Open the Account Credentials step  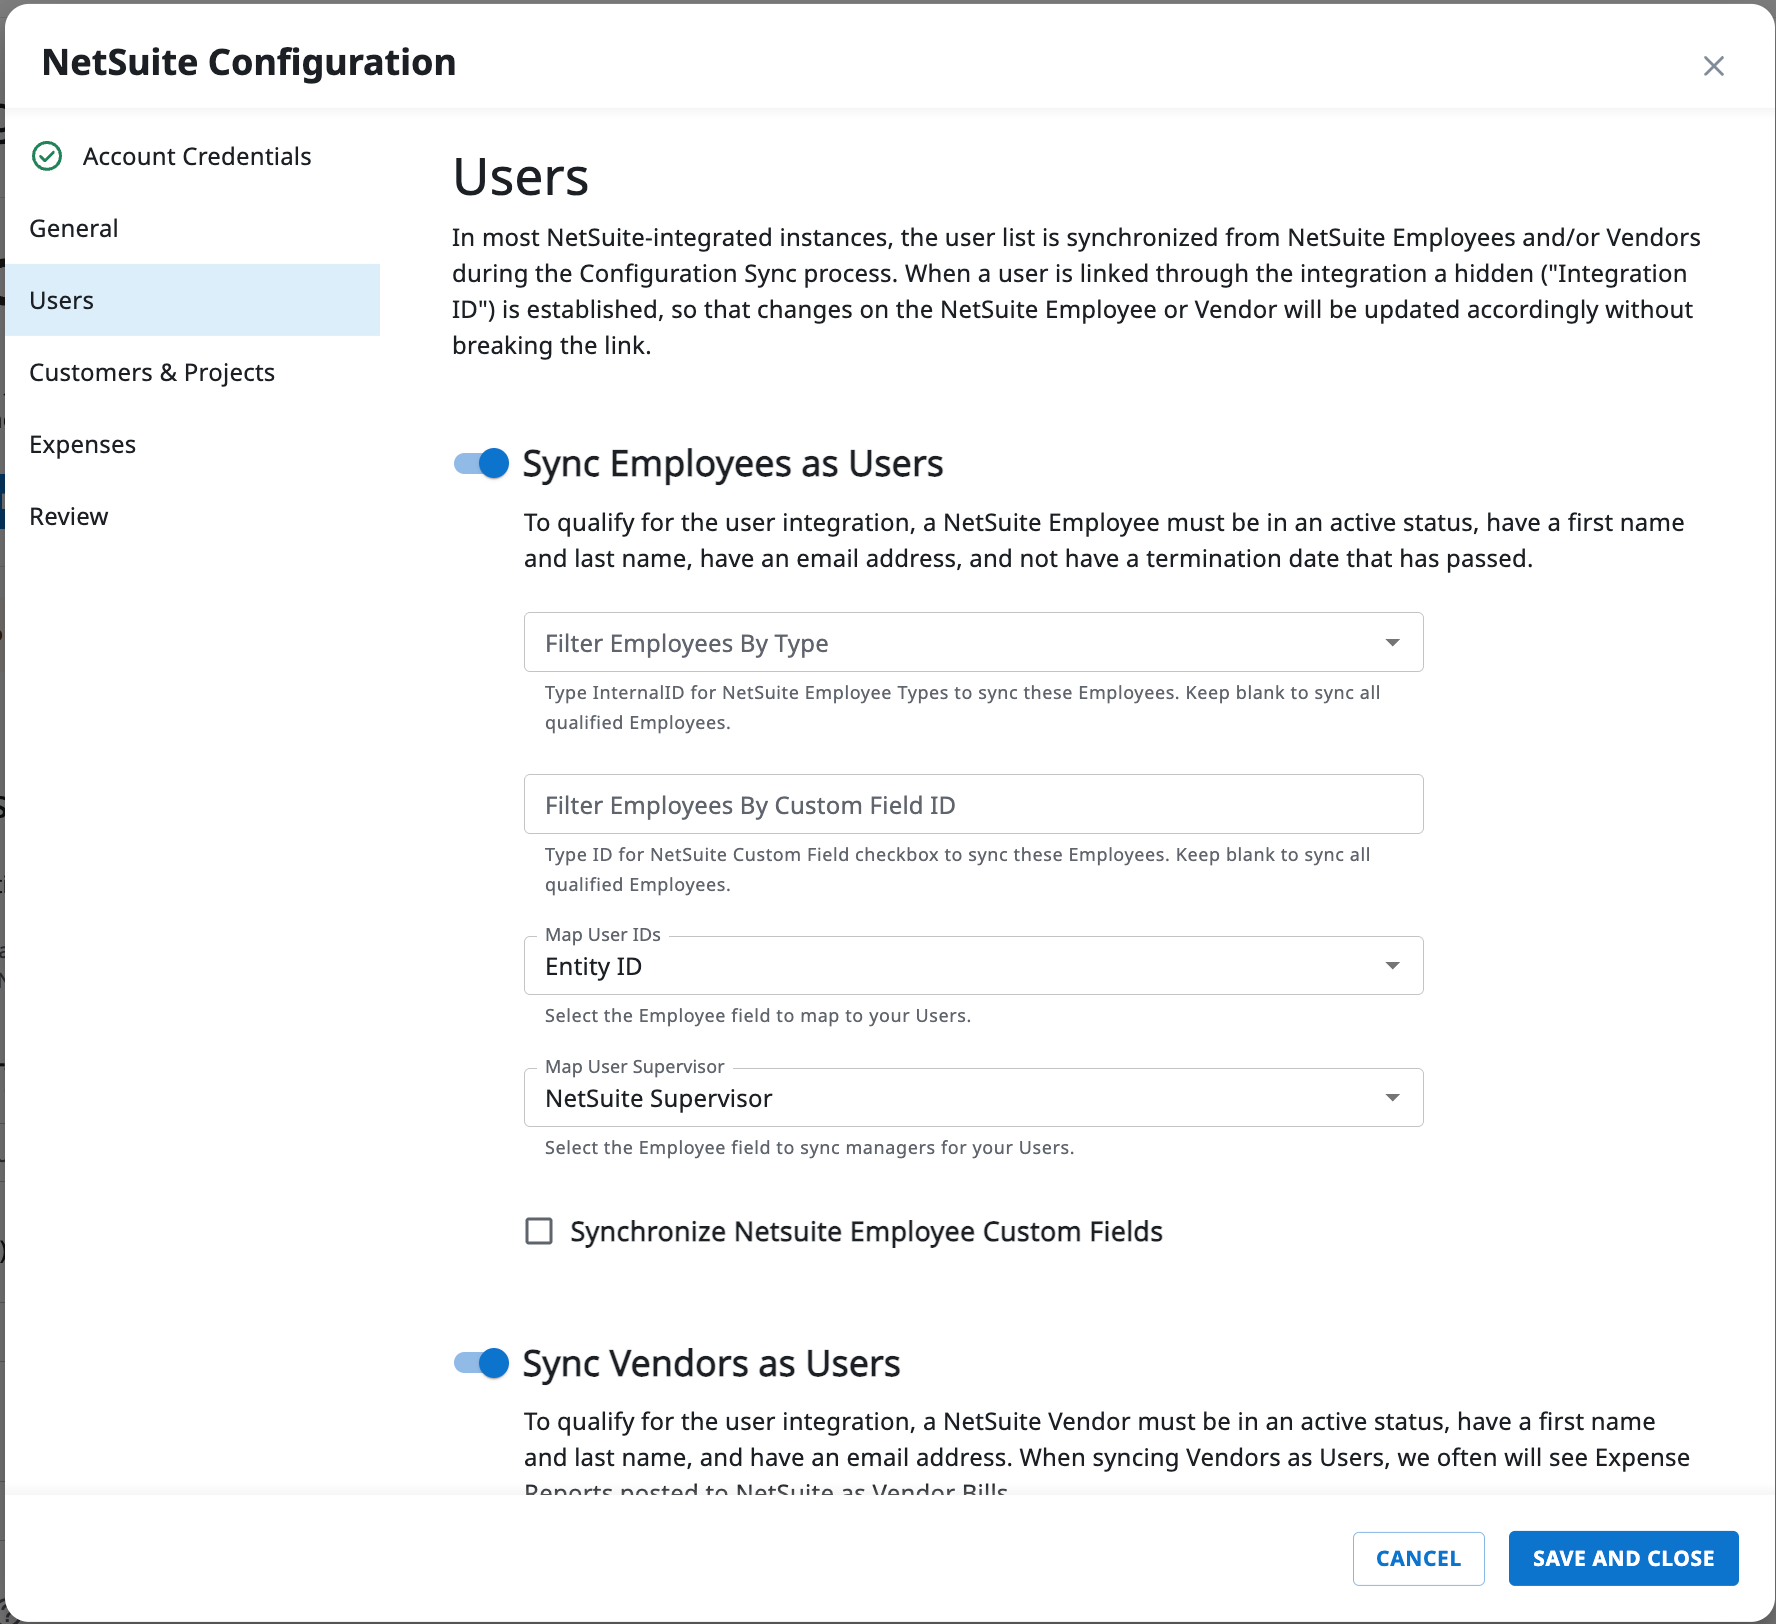(x=197, y=156)
